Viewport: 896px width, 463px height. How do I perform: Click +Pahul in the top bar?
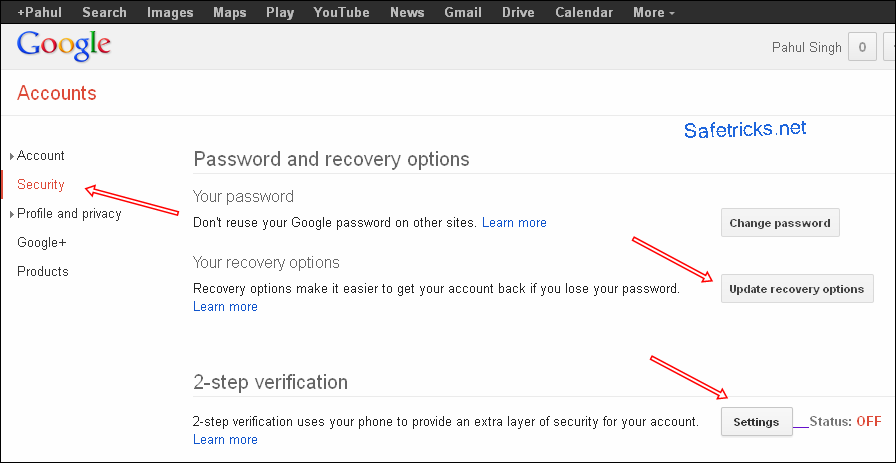(40, 12)
